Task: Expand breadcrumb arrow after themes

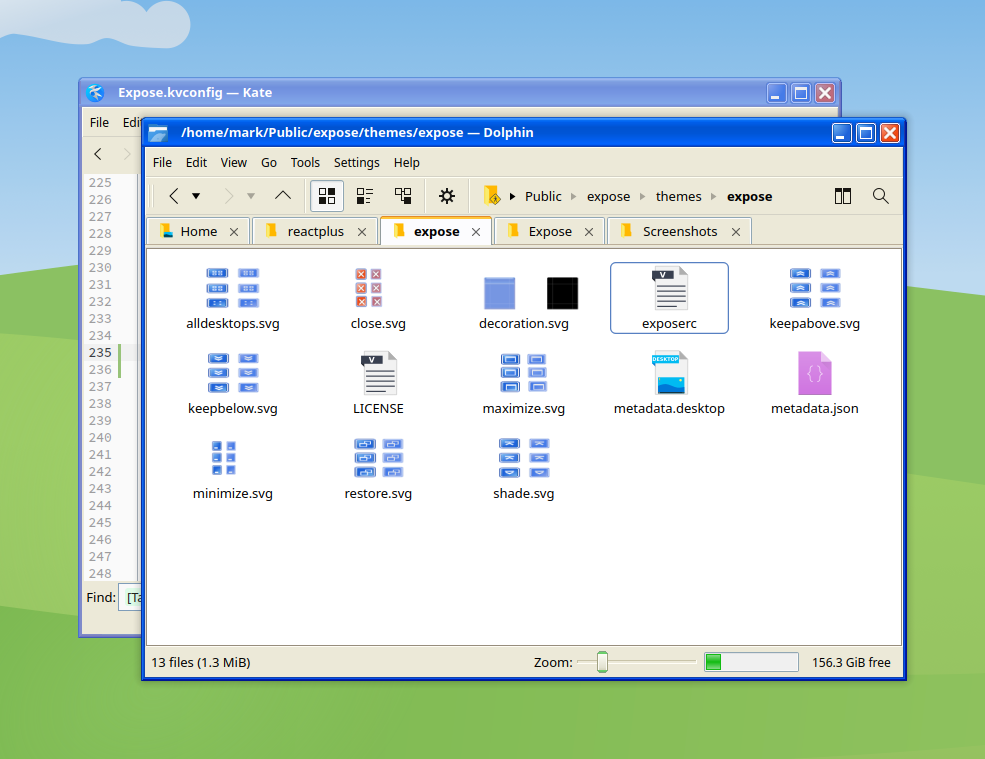Action: 714,197
